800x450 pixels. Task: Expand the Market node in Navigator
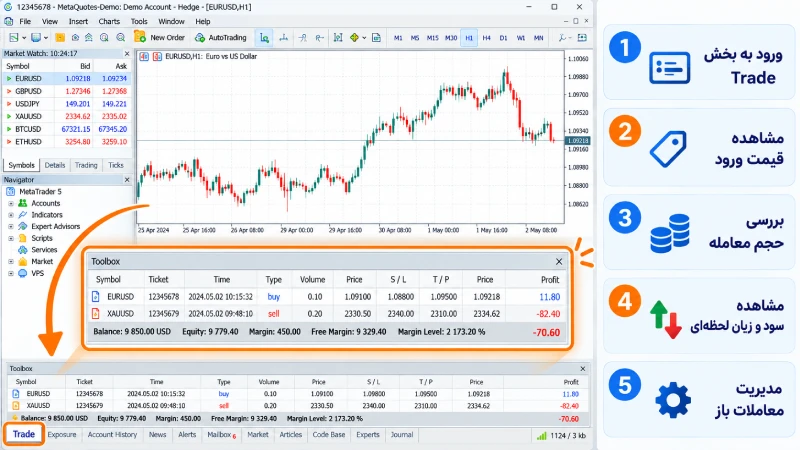(11, 262)
